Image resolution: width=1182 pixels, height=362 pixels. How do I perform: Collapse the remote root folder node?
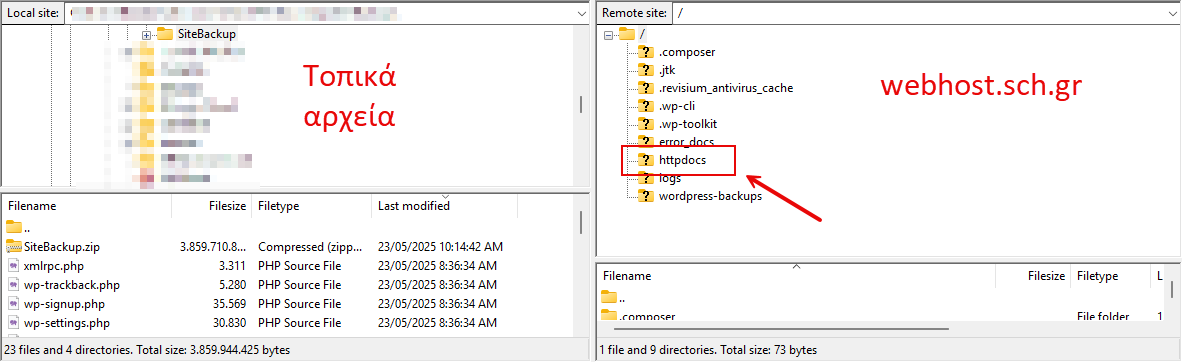click(608, 35)
